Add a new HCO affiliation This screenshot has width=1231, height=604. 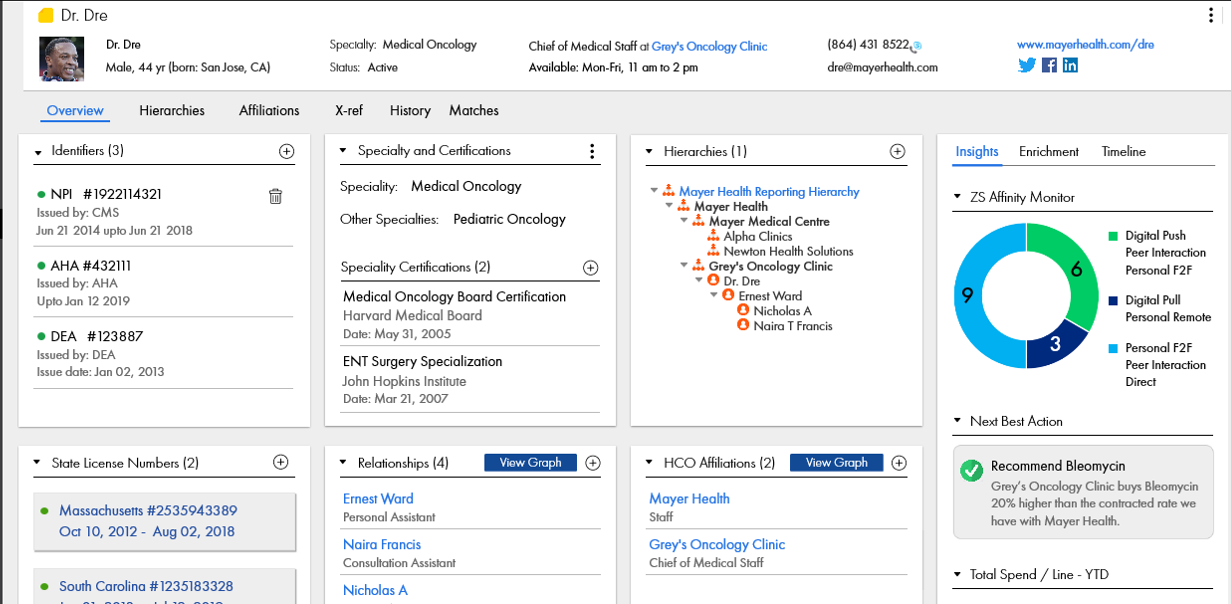tap(899, 462)
